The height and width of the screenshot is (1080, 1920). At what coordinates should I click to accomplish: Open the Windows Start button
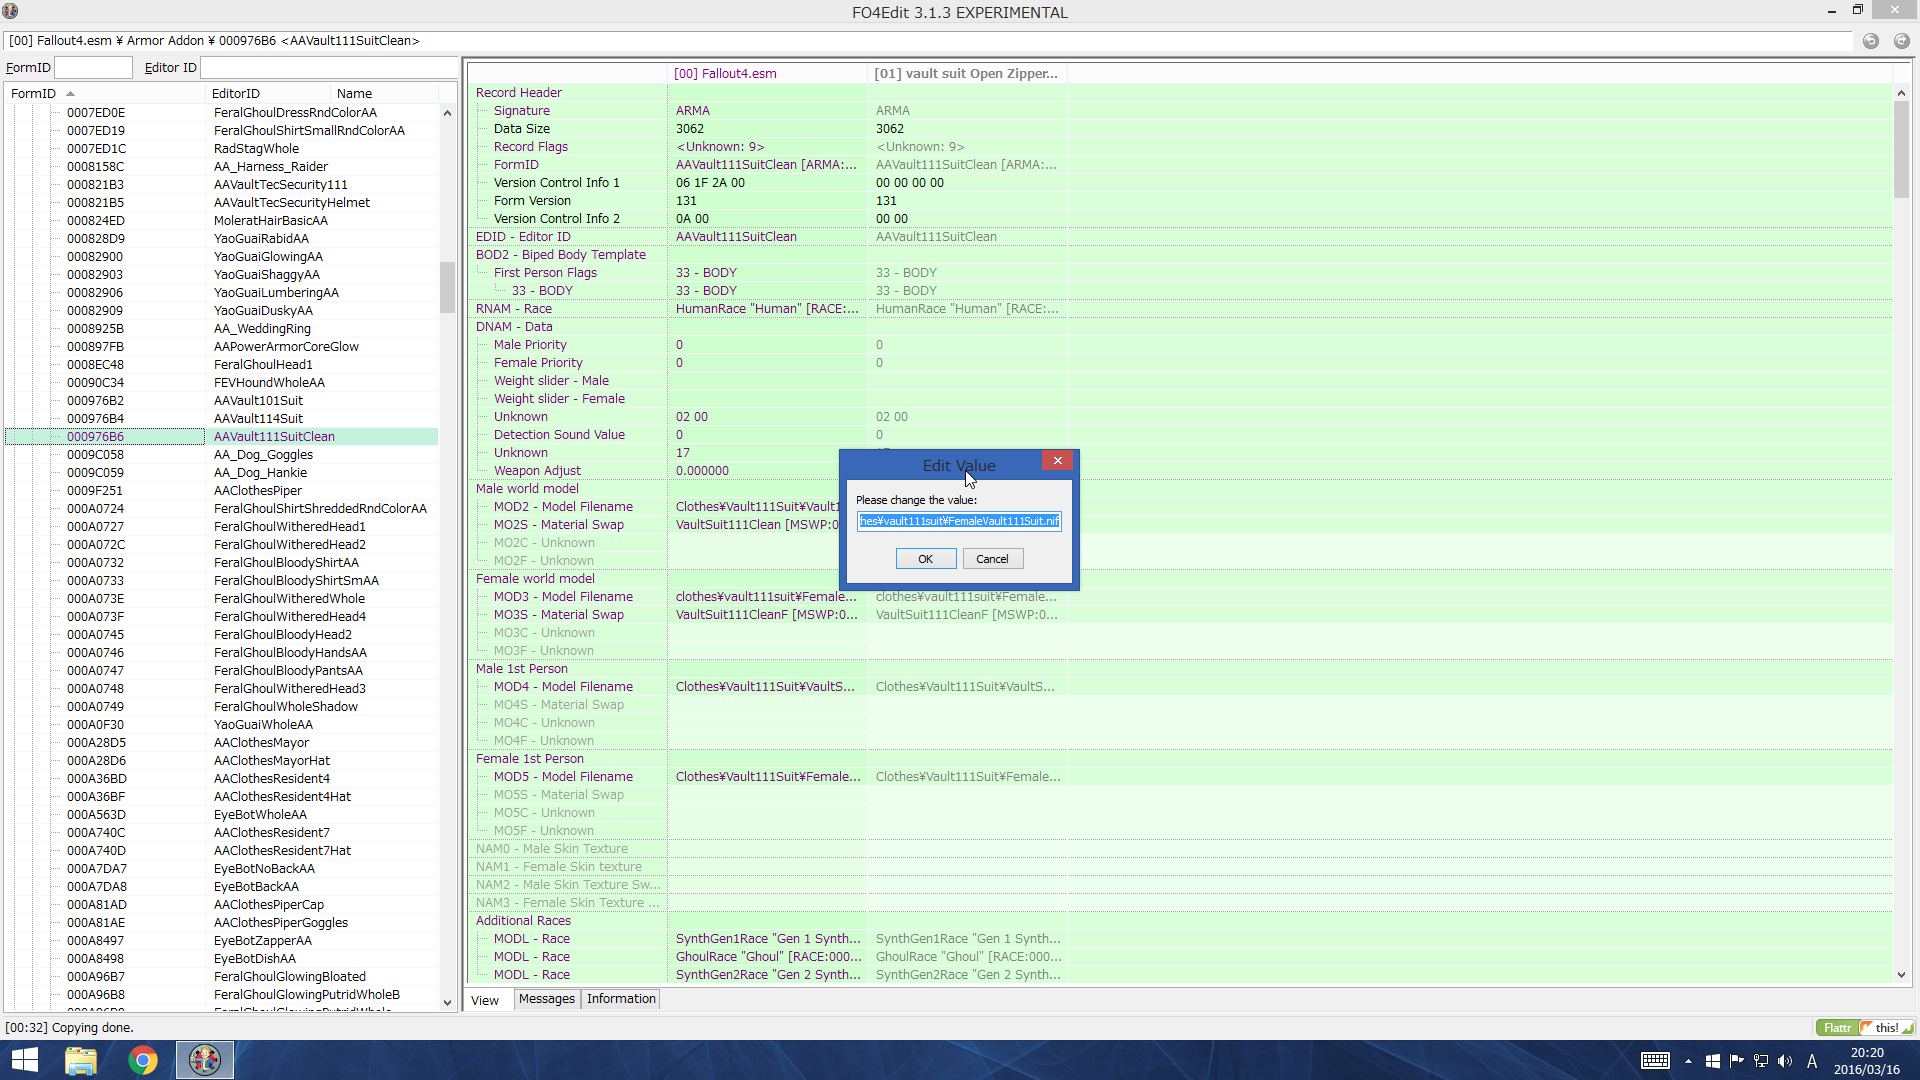pos(24,1060)
